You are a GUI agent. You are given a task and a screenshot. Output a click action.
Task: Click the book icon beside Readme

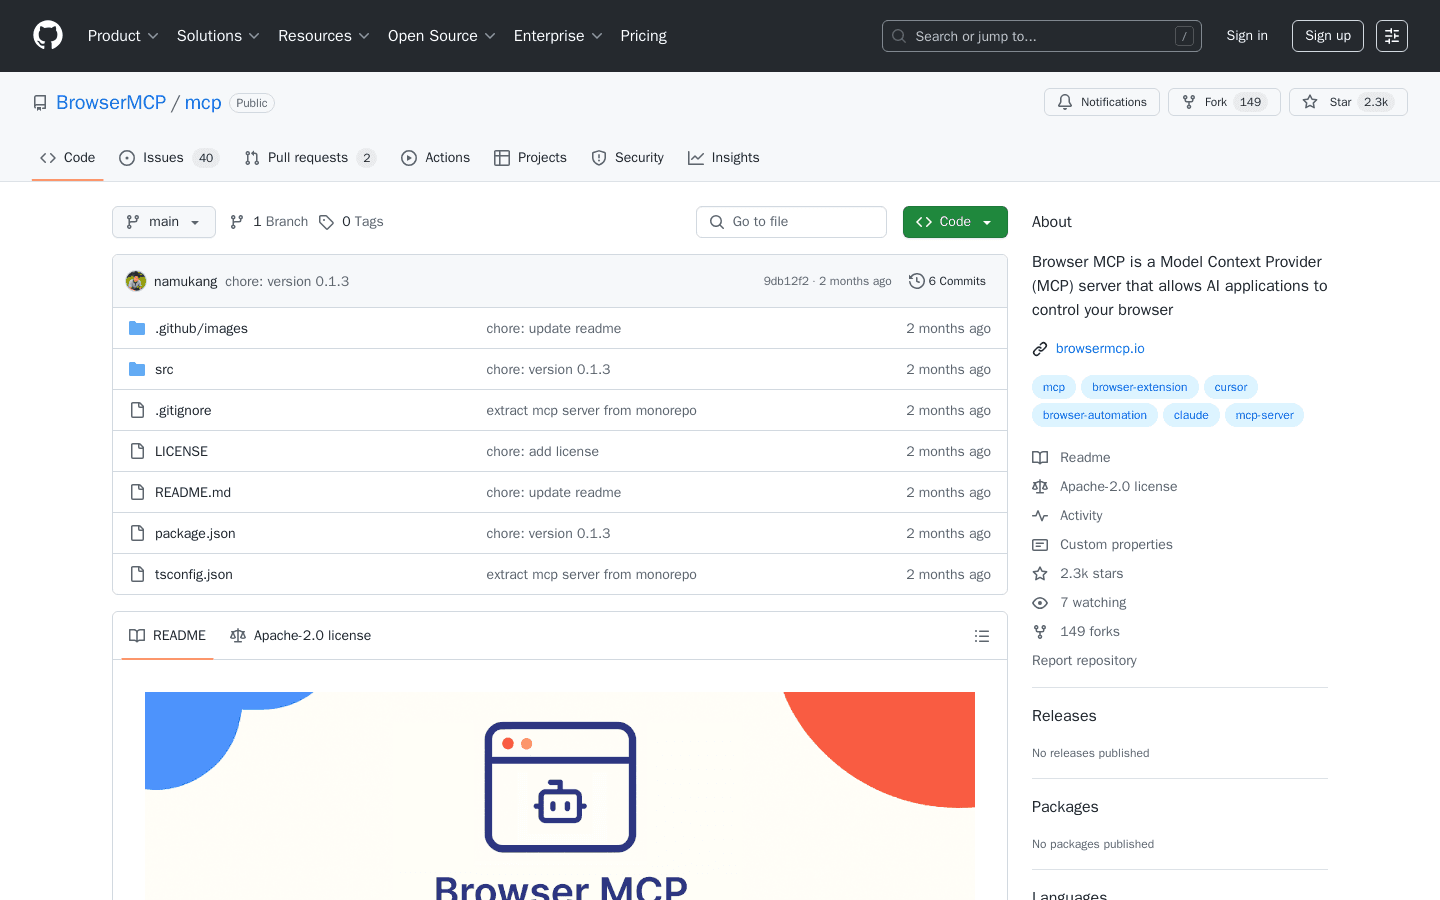coord(1039,457)
